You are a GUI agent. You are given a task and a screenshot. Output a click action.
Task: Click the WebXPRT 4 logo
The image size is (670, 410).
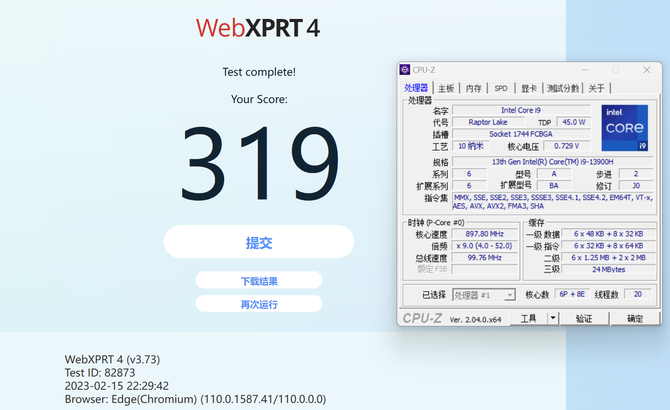click(x=258, y=28)
